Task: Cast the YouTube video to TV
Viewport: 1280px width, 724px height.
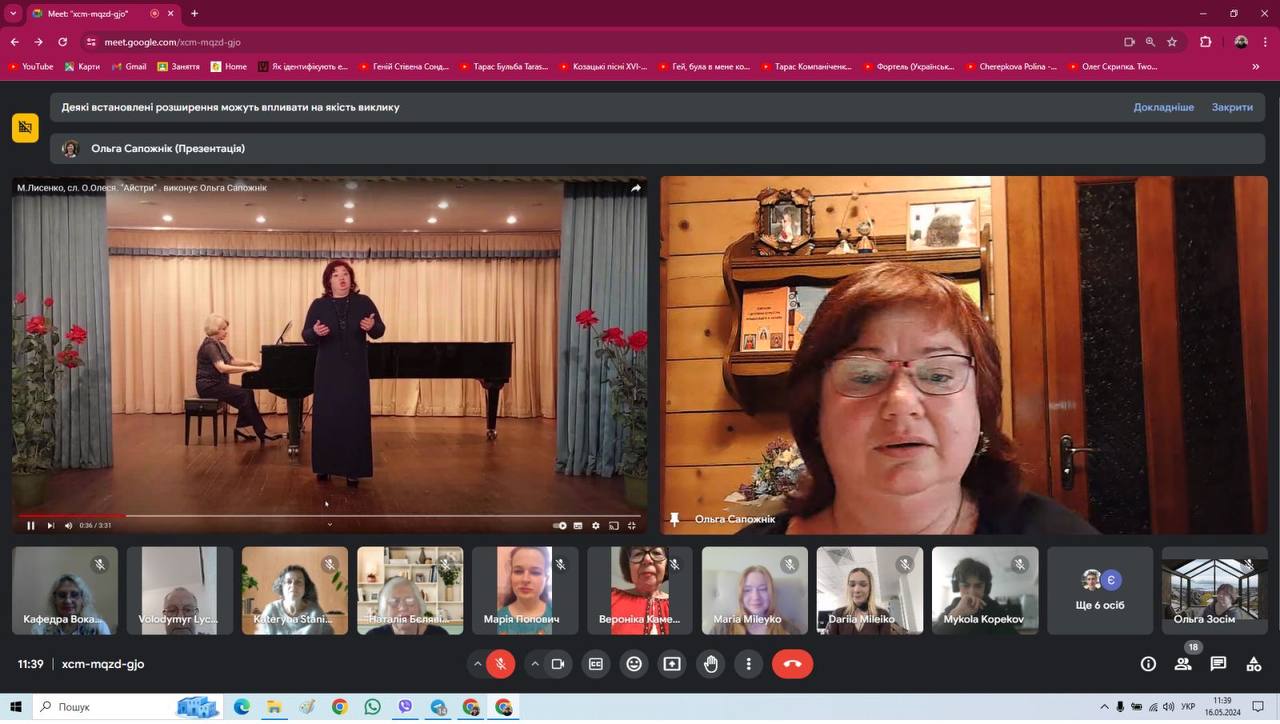Action: pos(614,525)
